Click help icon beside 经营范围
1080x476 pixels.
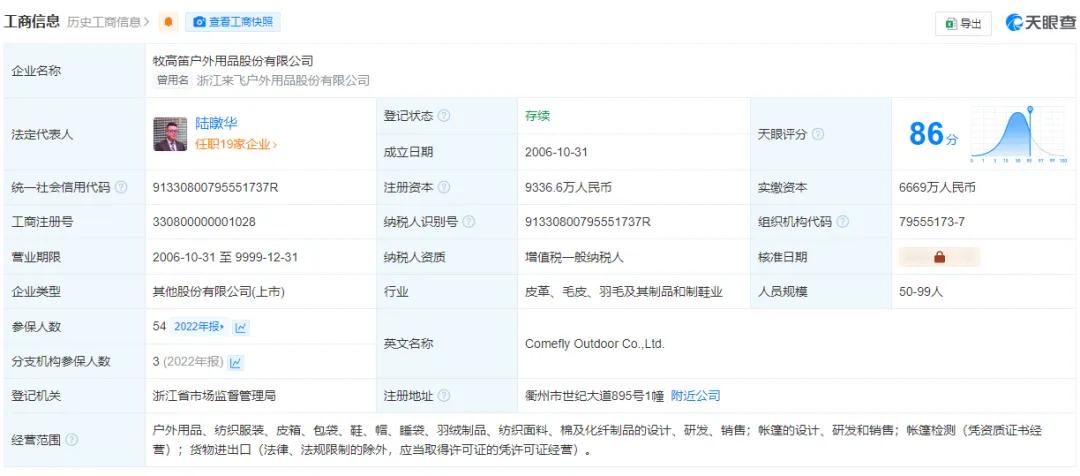(x=71, y=440)
